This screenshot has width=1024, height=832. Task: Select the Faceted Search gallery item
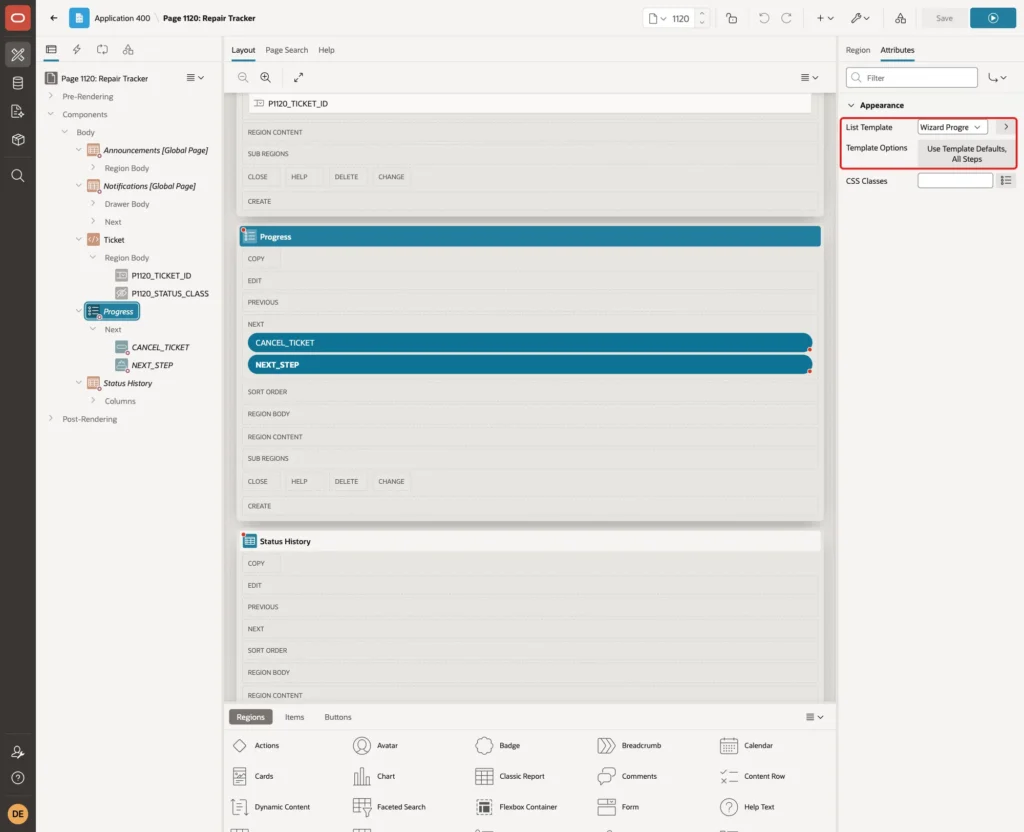coord(389,807)
